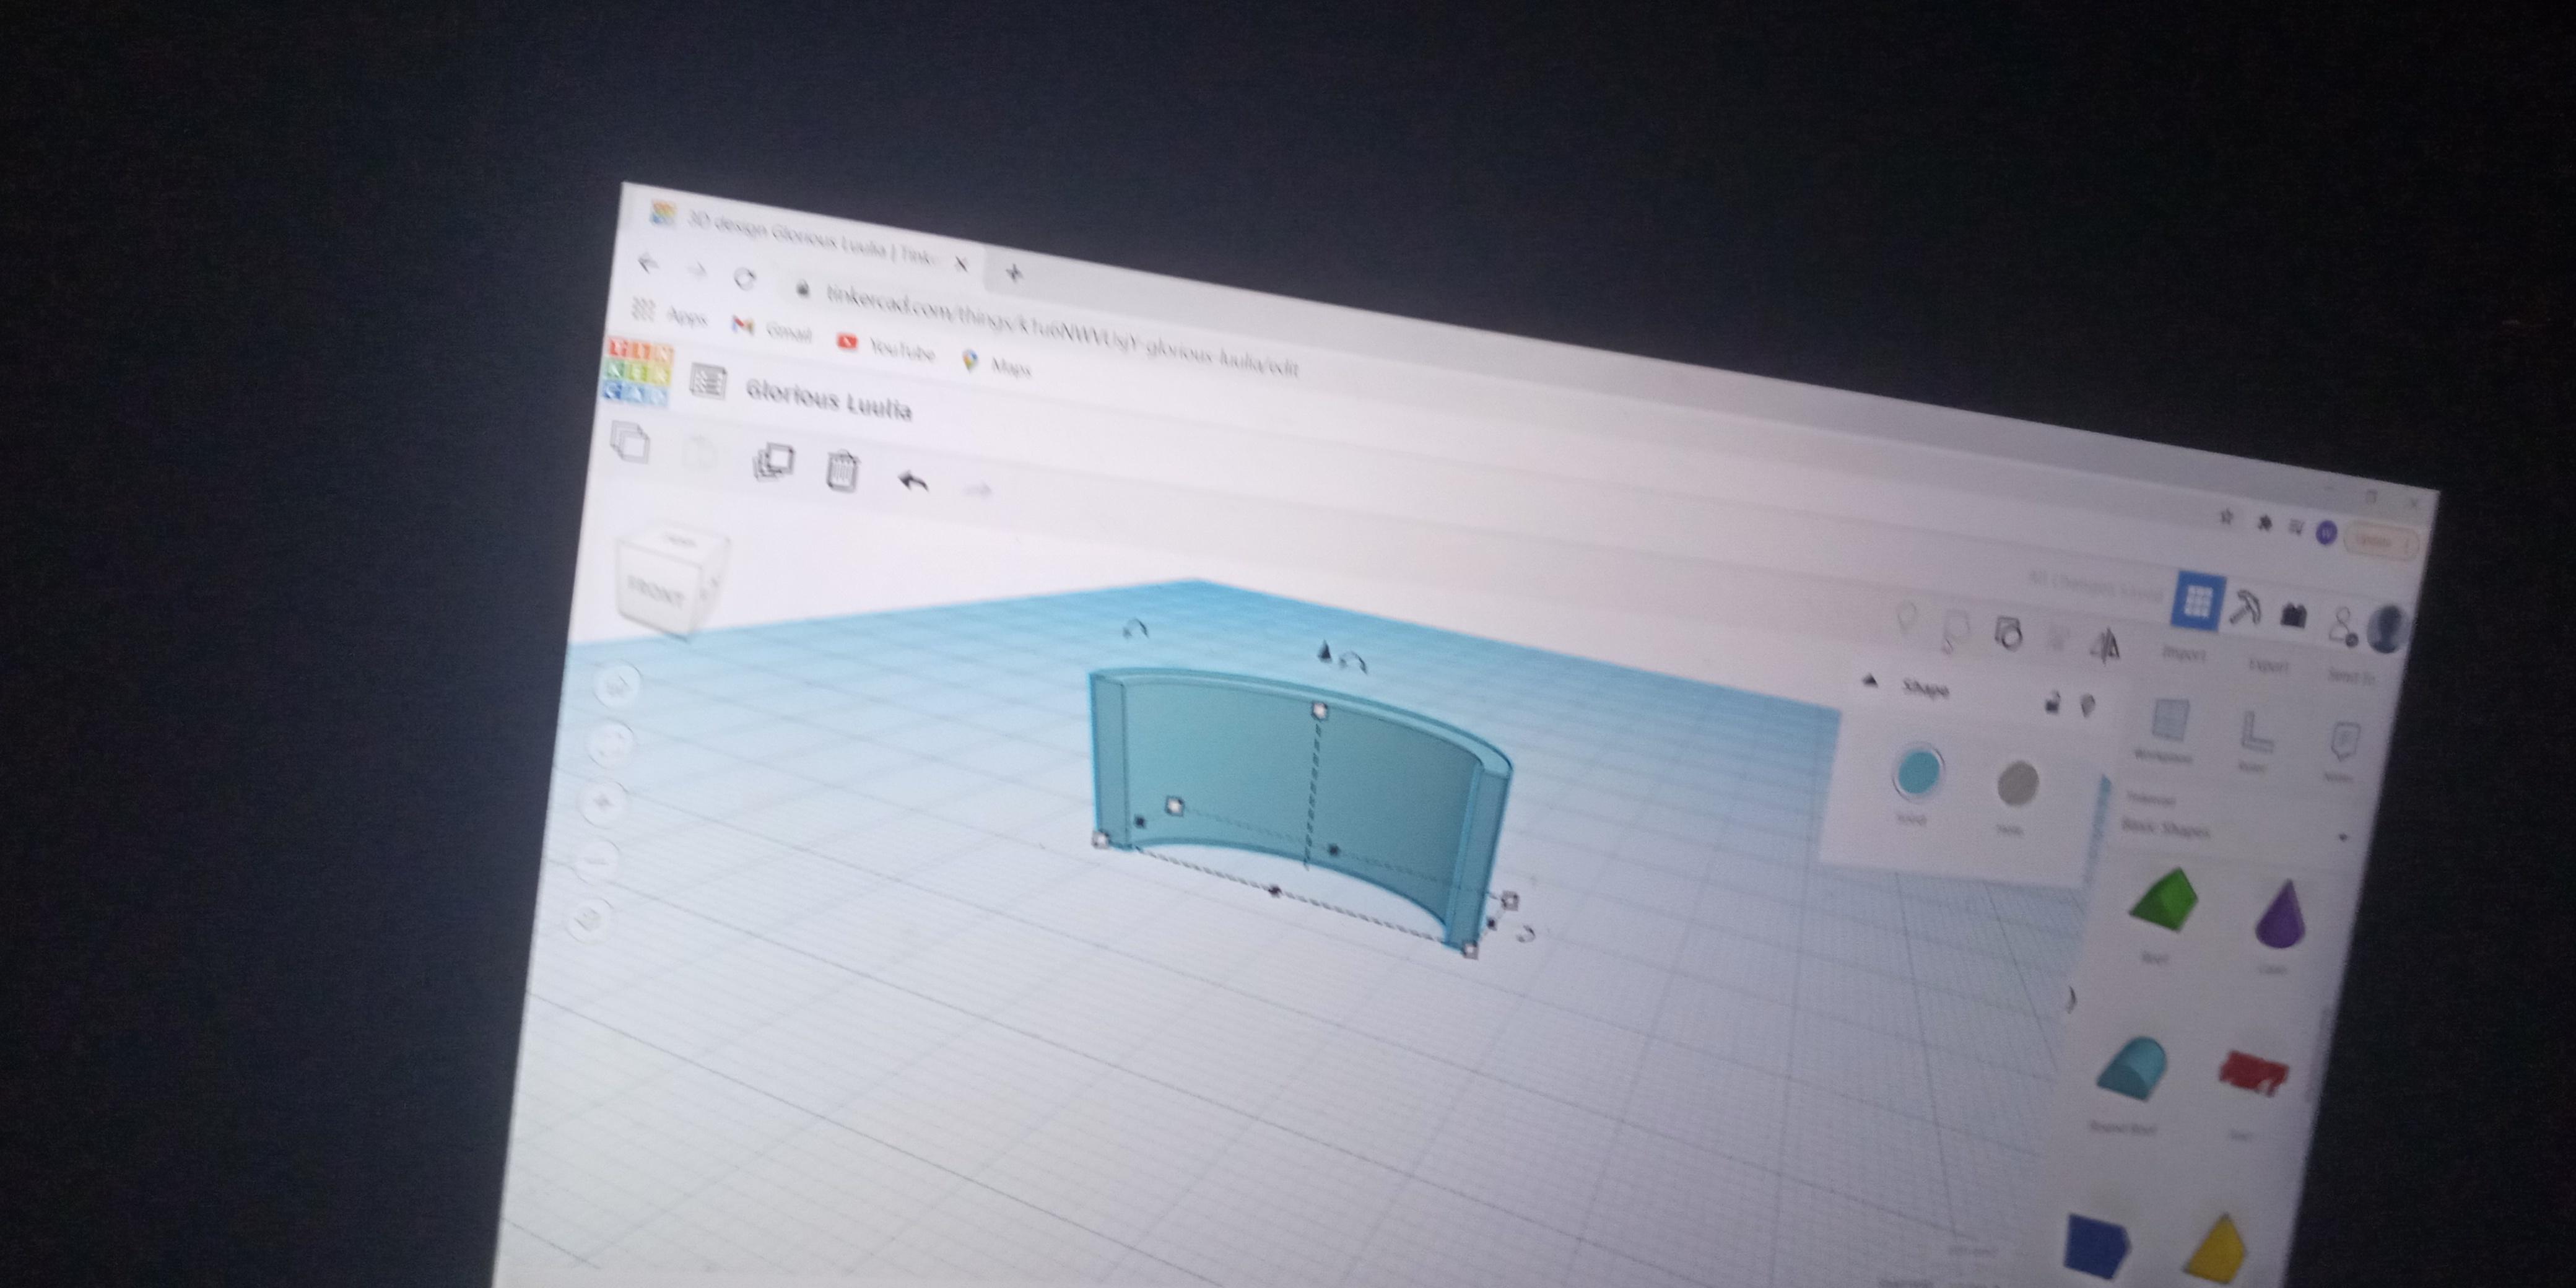Open the design list menu icon

(709, 382)
